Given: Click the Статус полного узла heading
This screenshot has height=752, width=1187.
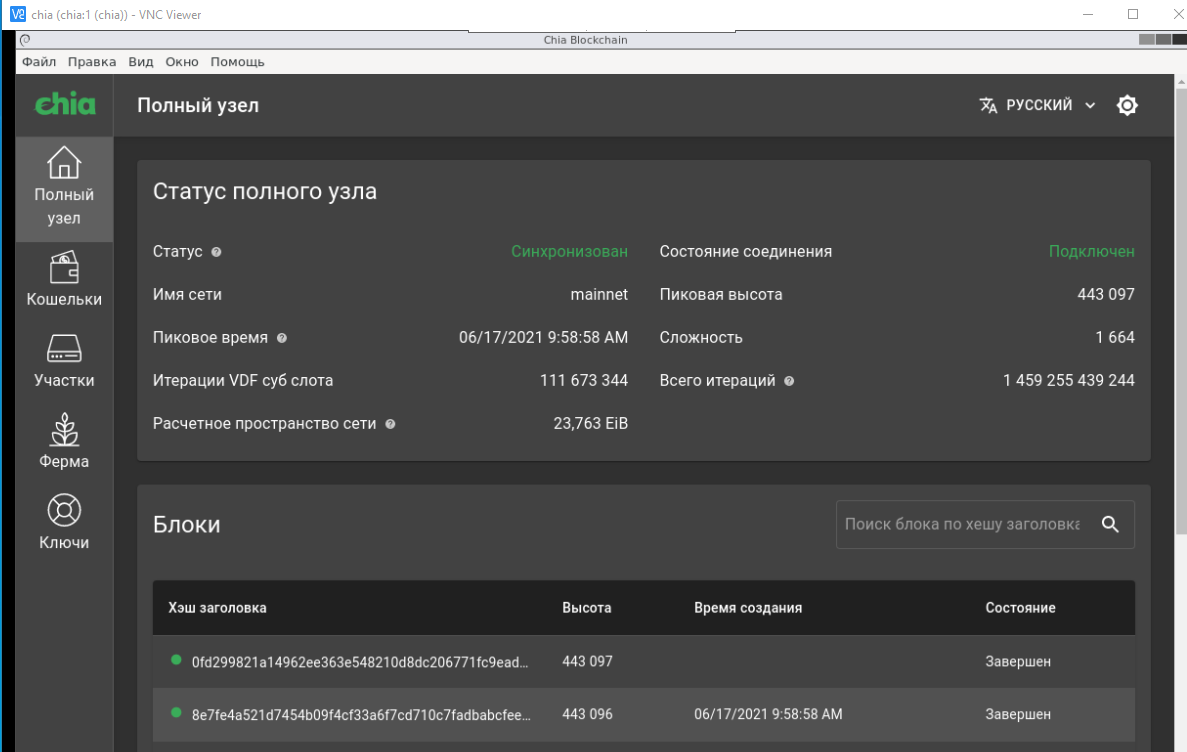Looking at the screenshot, I should pos(265,192).
